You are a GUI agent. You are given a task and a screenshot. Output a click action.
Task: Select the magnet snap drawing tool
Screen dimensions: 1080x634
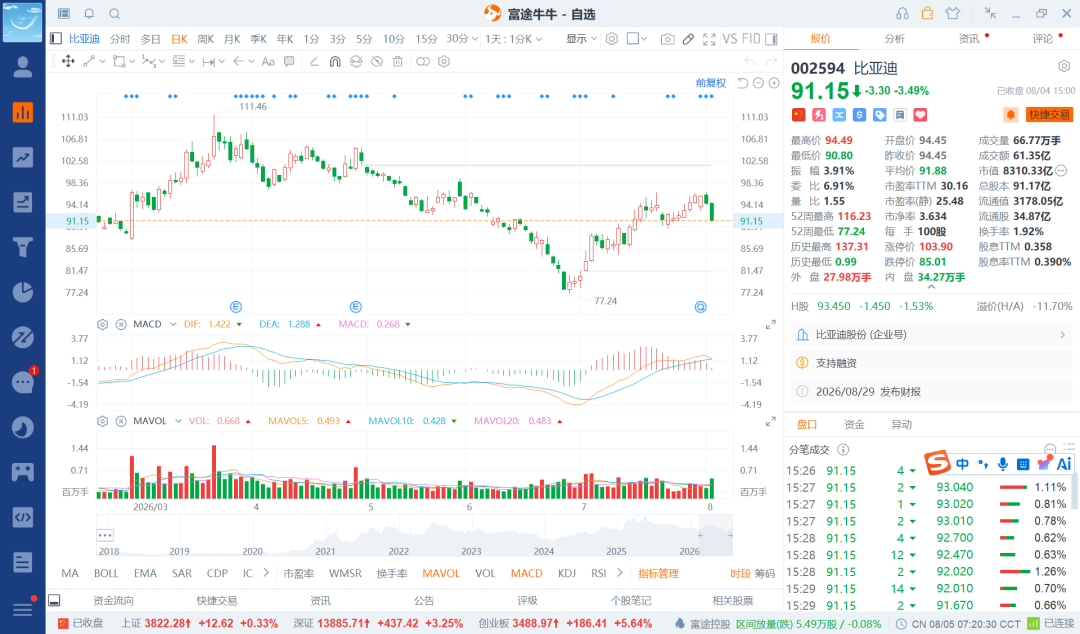[x=335, y=61]
